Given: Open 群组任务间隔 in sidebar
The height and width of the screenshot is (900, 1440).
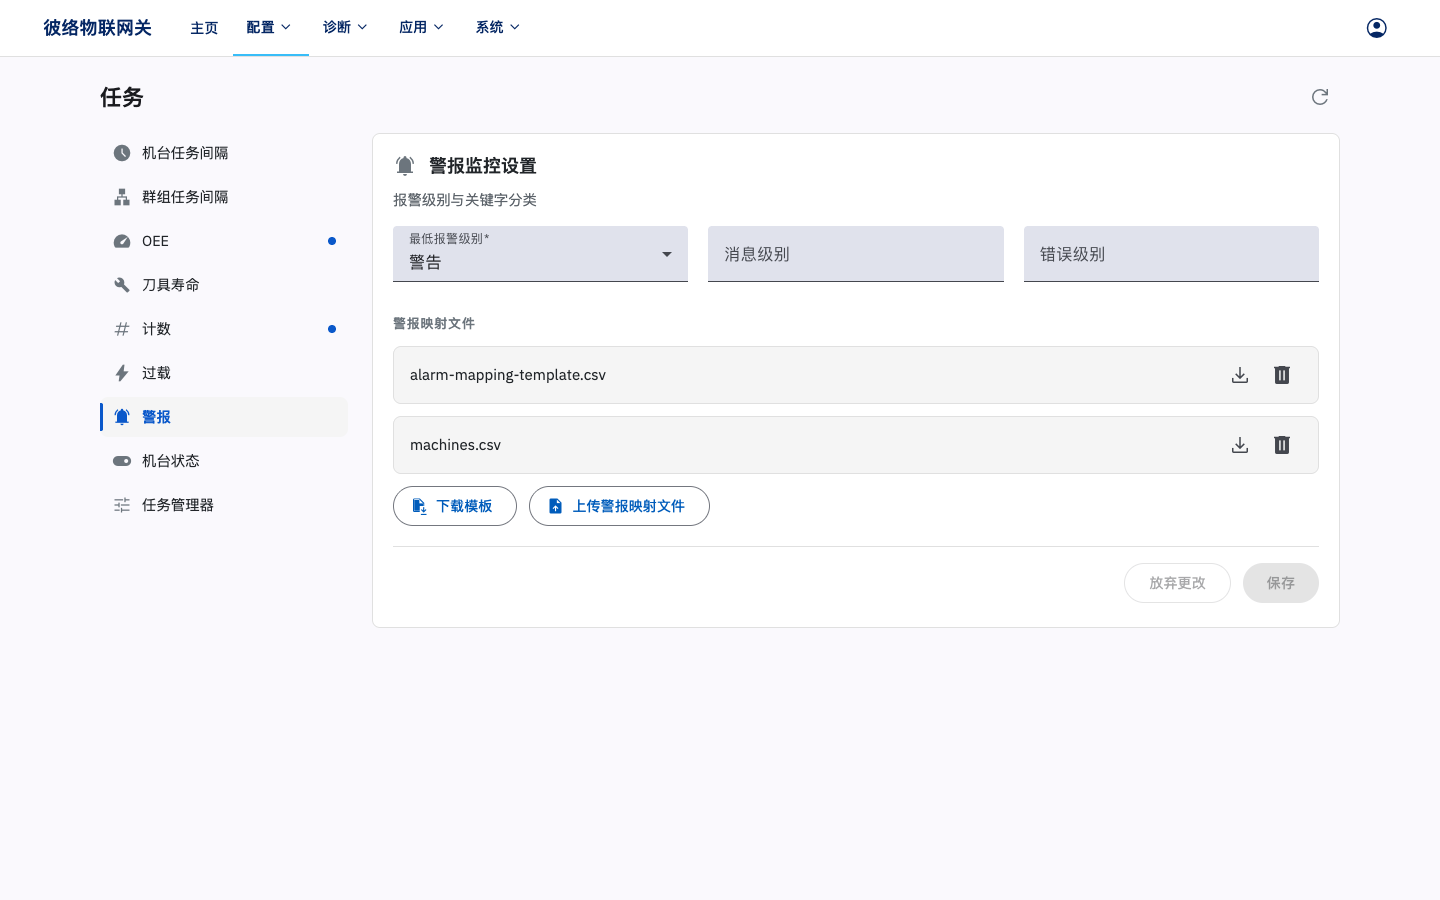Looking at the screenshot, I should [x=224, y=197].
